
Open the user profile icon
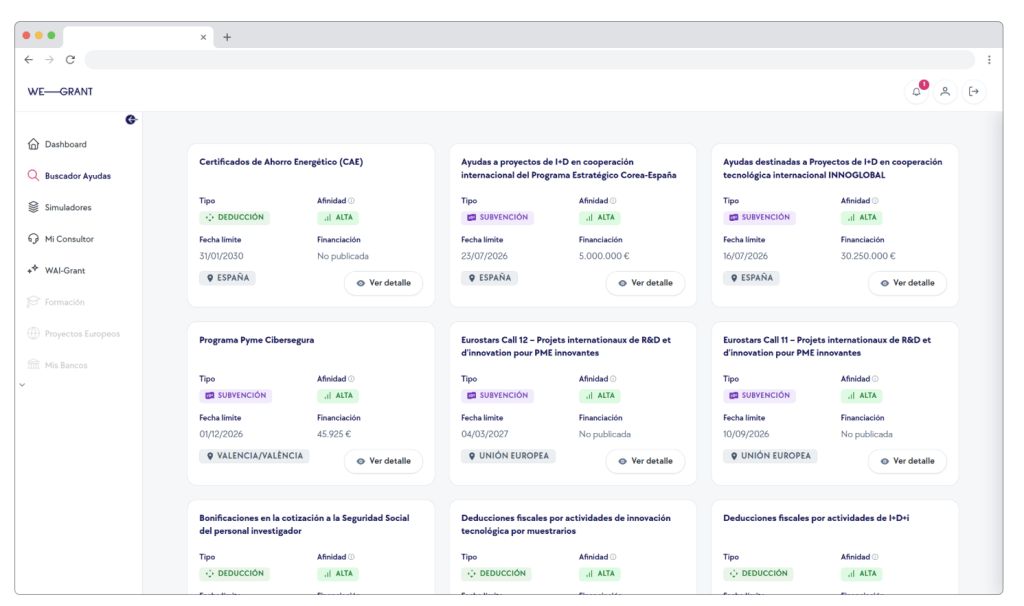(945, 92)
